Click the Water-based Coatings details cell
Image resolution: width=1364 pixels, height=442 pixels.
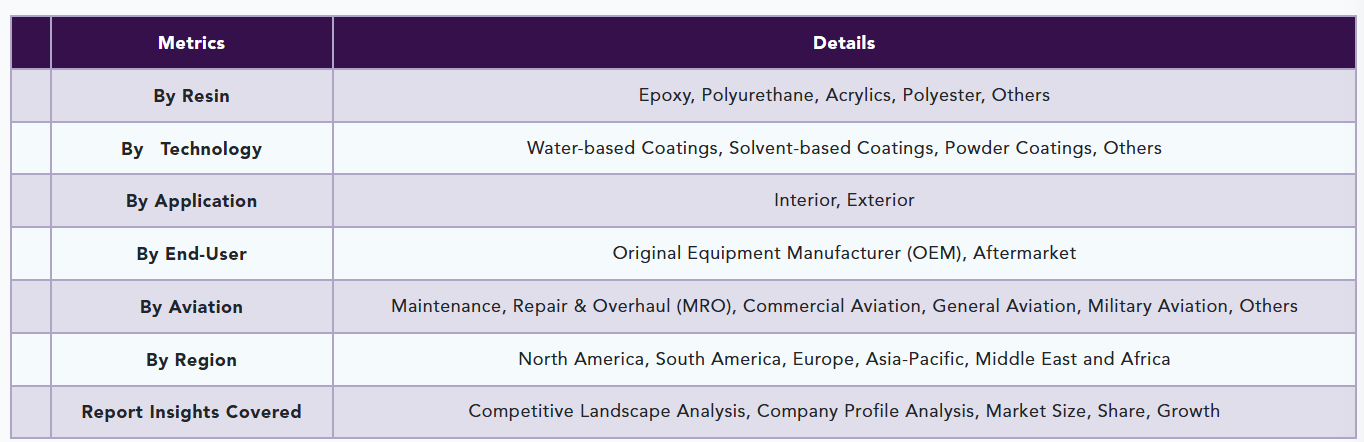click(844, 148)
